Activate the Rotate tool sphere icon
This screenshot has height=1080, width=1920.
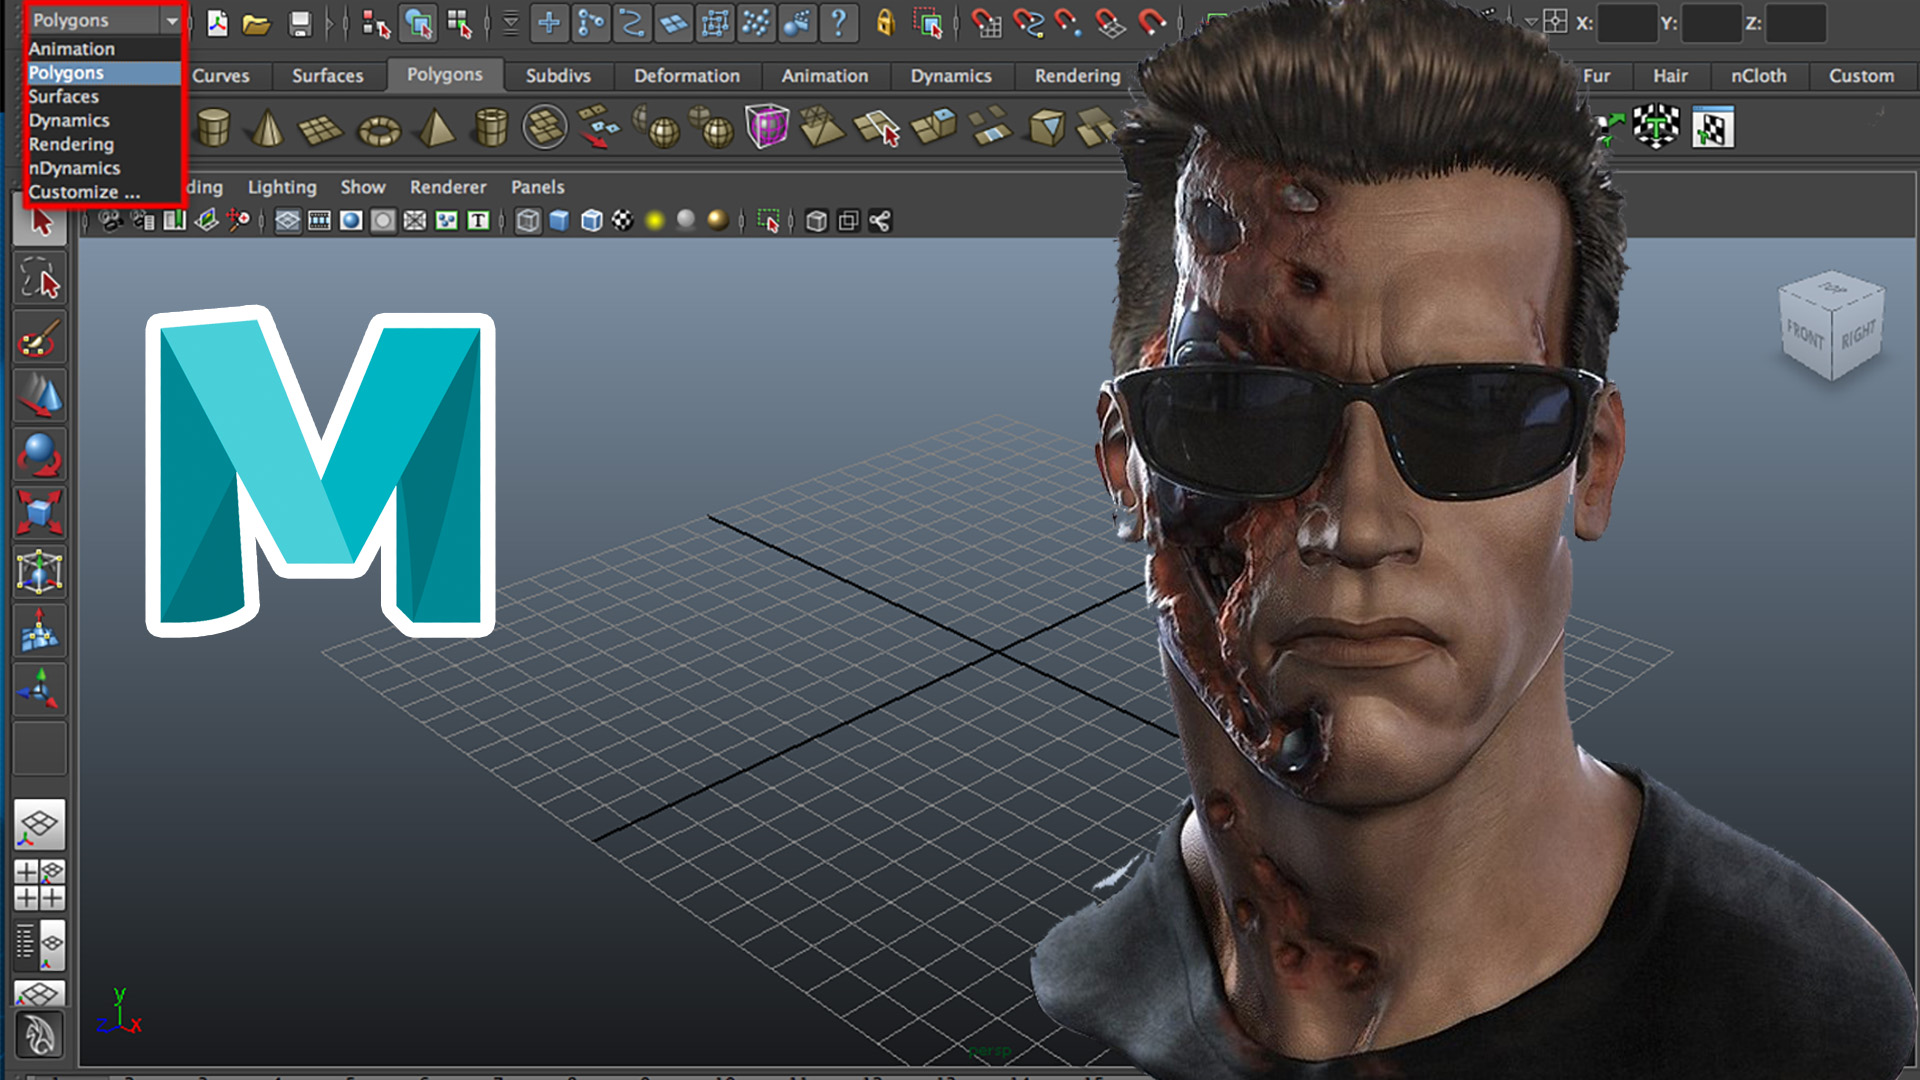click(x=39, y=455)
